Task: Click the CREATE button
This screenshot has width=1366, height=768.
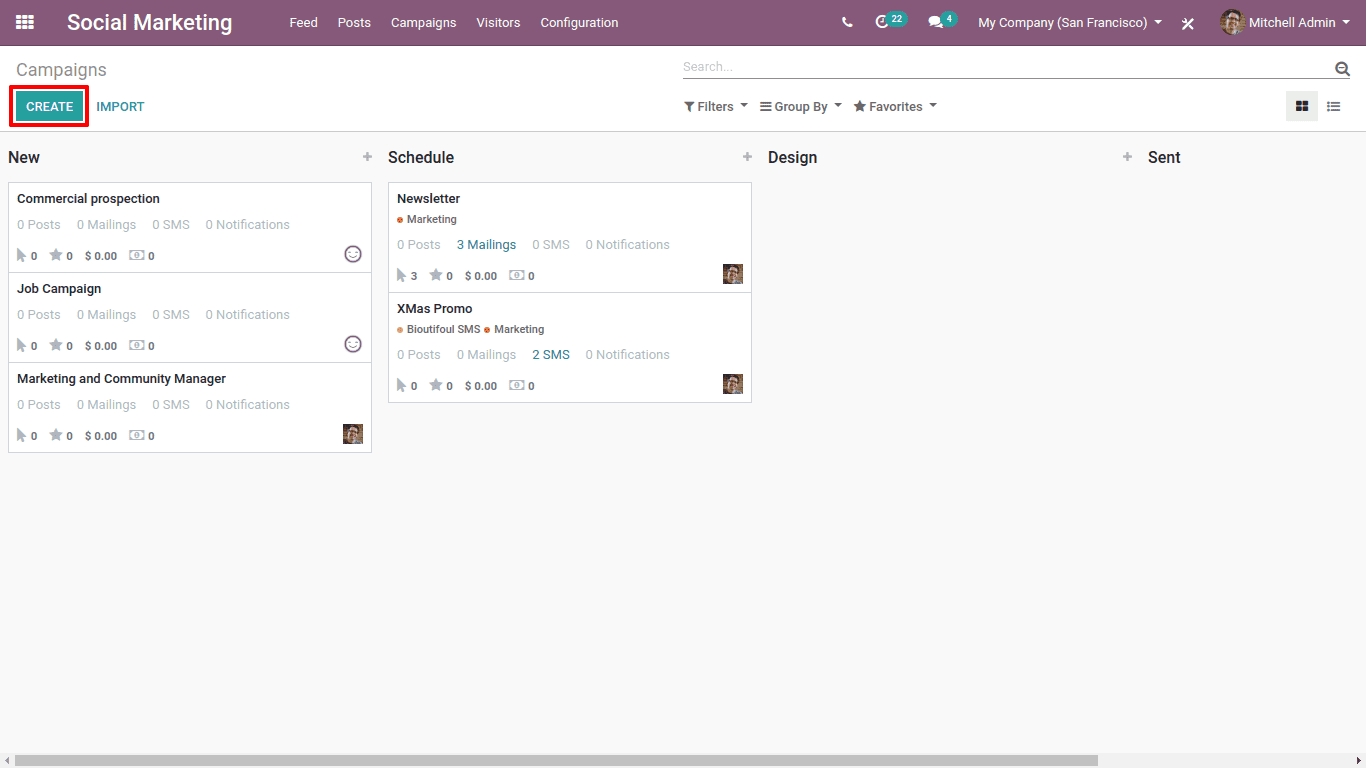Action: coord(50,106)
